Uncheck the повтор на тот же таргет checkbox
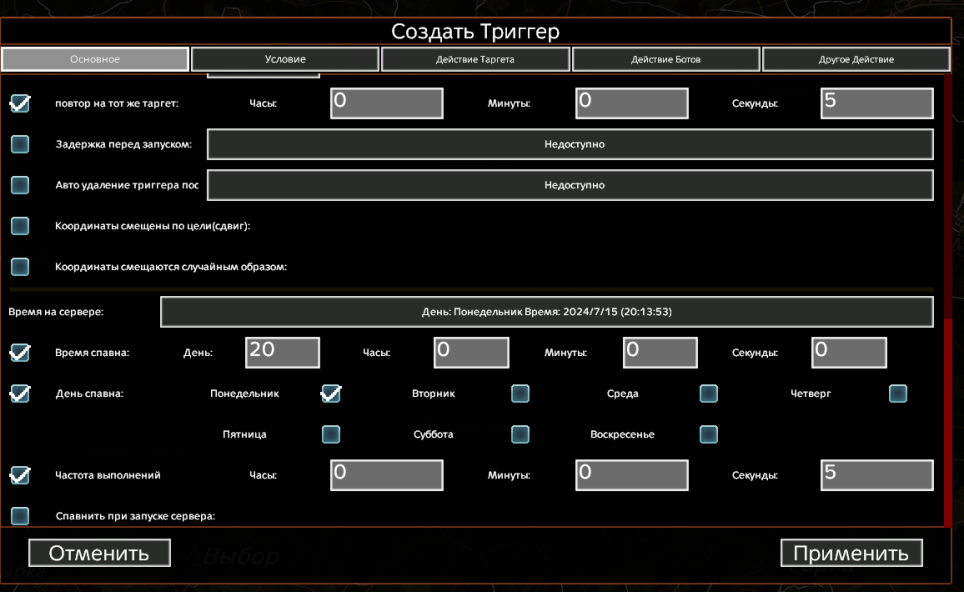Viewport: 964px width, 592px height. point(20,103)
